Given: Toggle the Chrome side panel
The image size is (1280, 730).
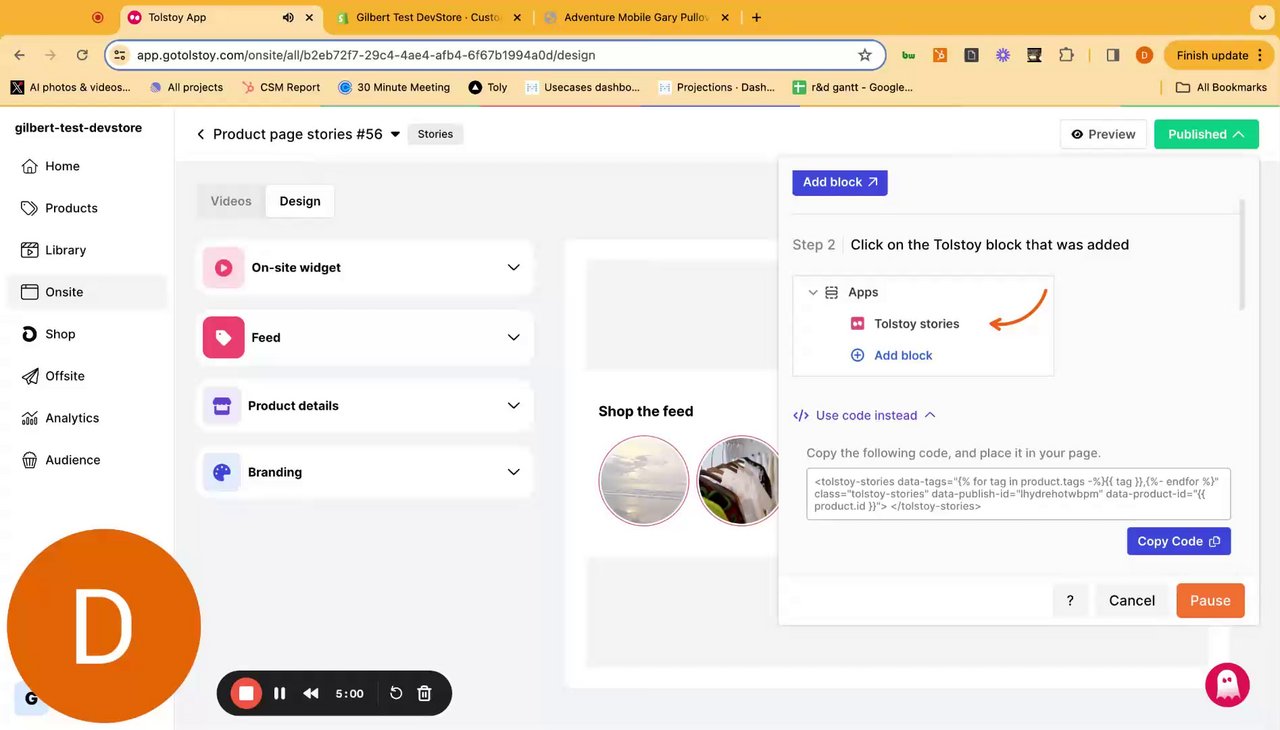Looking at the screenshot, I should point(1112,55).
